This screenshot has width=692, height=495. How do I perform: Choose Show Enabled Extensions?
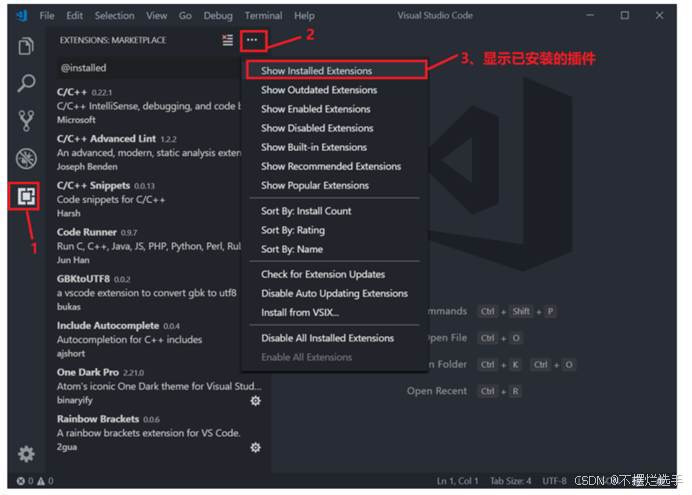335,109
